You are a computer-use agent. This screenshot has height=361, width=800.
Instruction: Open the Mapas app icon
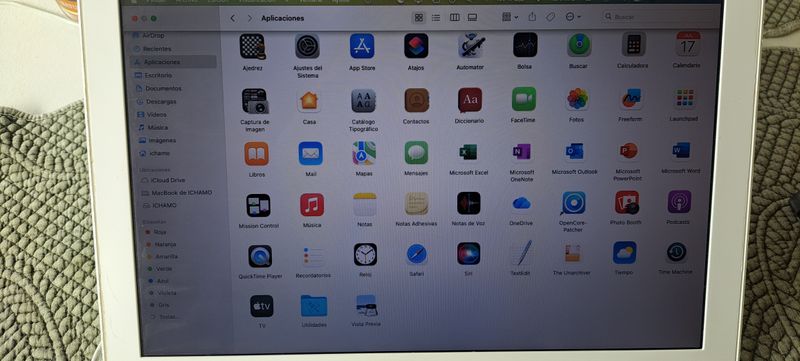364,153
